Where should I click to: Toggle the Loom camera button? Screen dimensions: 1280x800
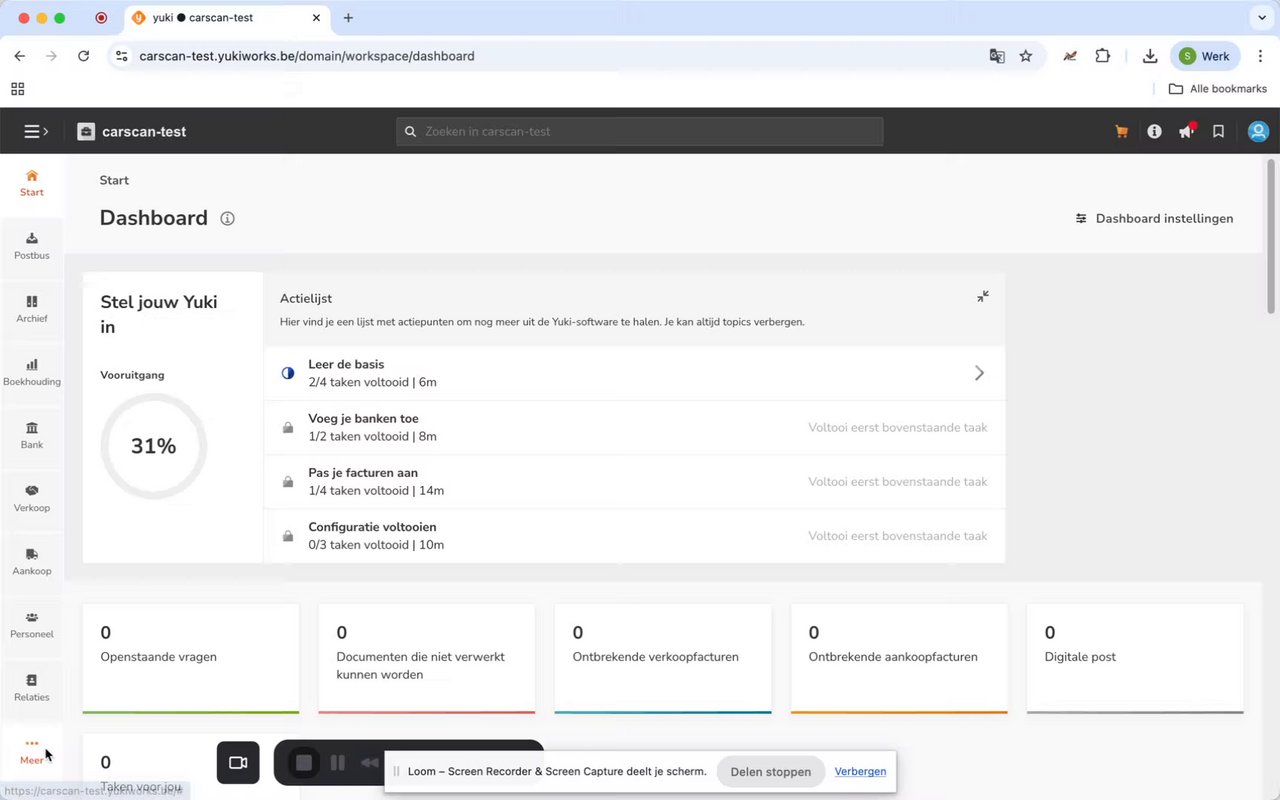(238, 763)
